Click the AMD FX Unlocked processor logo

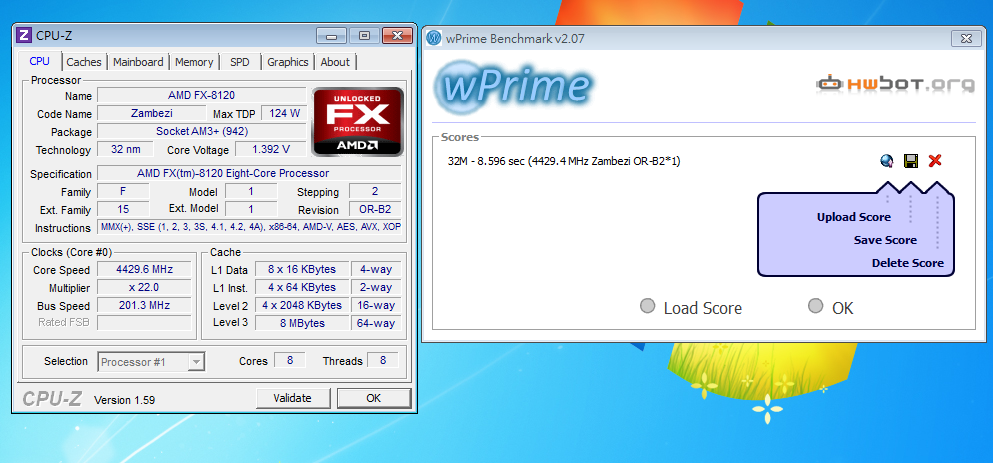pos(358,122)
